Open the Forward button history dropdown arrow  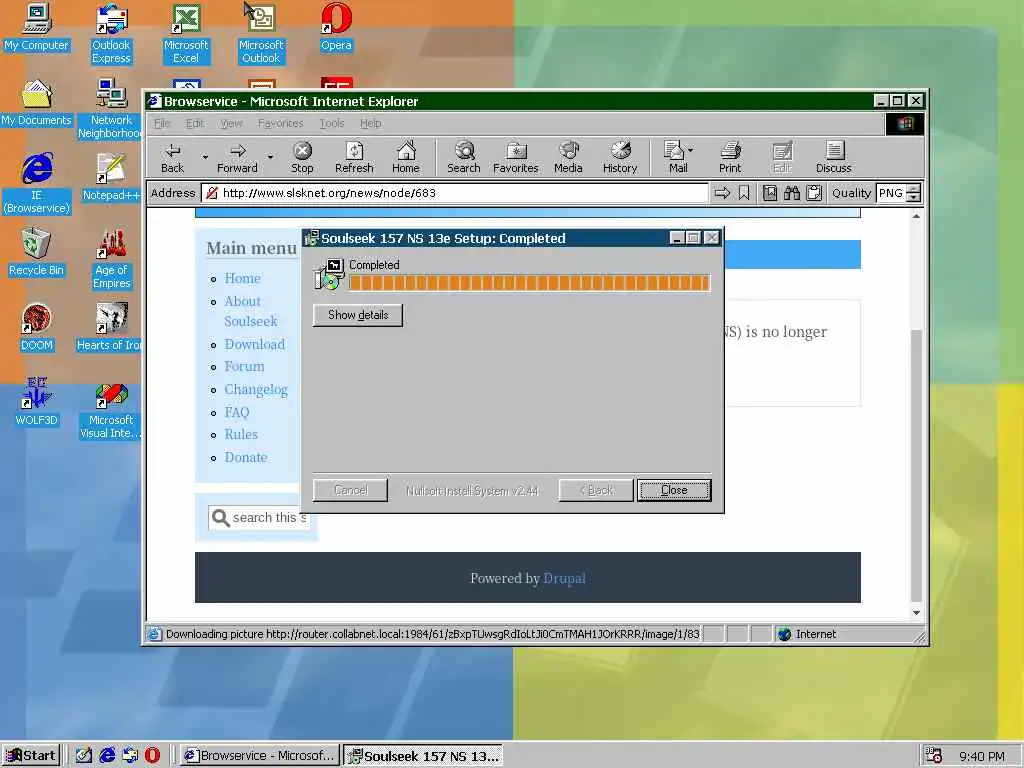tap(270, 157)
